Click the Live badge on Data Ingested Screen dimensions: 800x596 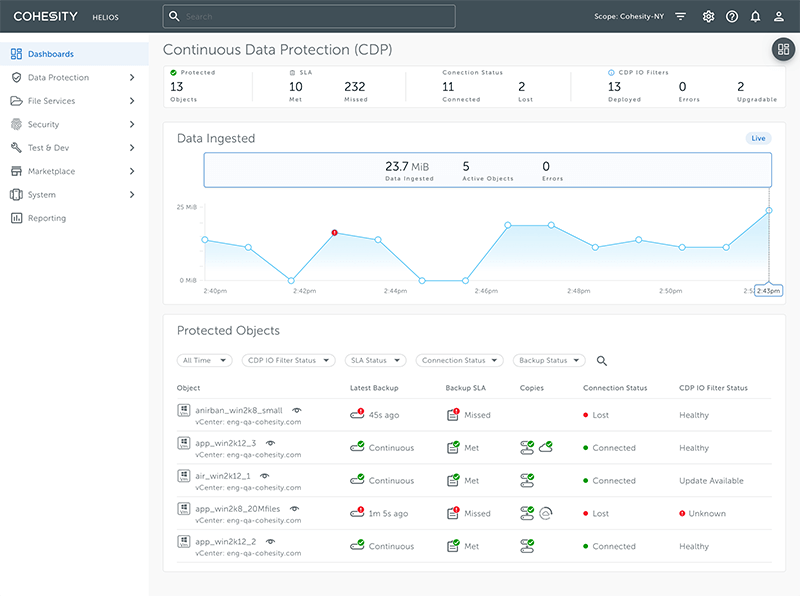758,138
